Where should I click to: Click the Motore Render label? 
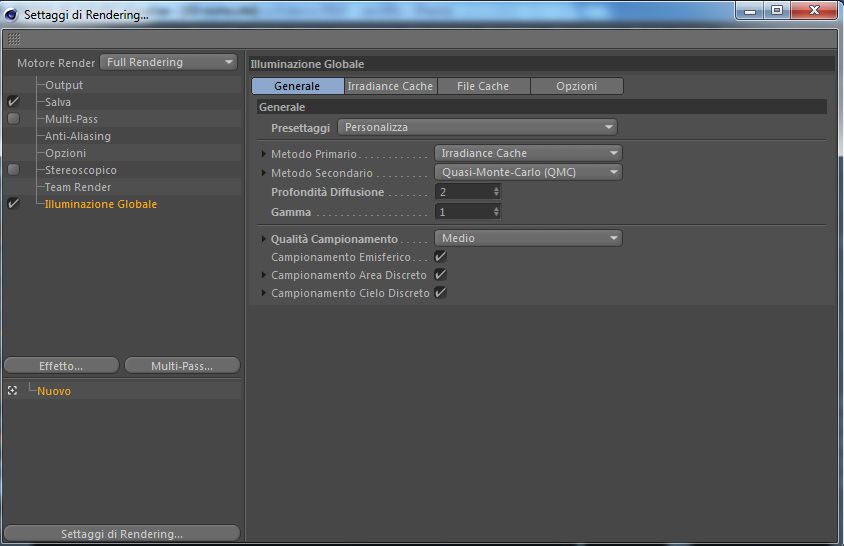[x=56, y=63]
